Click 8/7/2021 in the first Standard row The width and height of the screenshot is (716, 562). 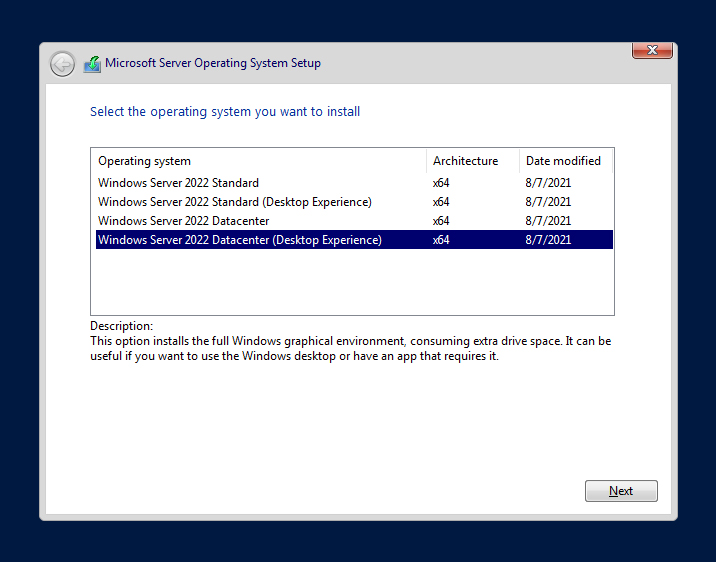[548, 183]
